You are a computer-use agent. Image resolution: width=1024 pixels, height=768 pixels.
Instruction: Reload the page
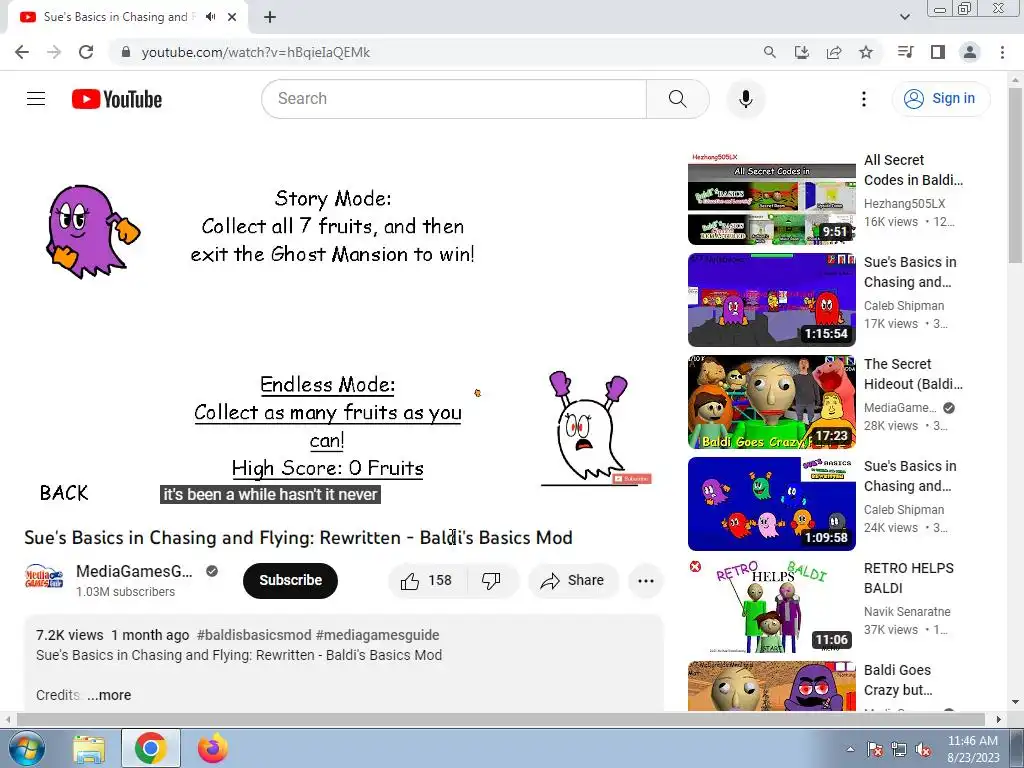click(86, 52)
